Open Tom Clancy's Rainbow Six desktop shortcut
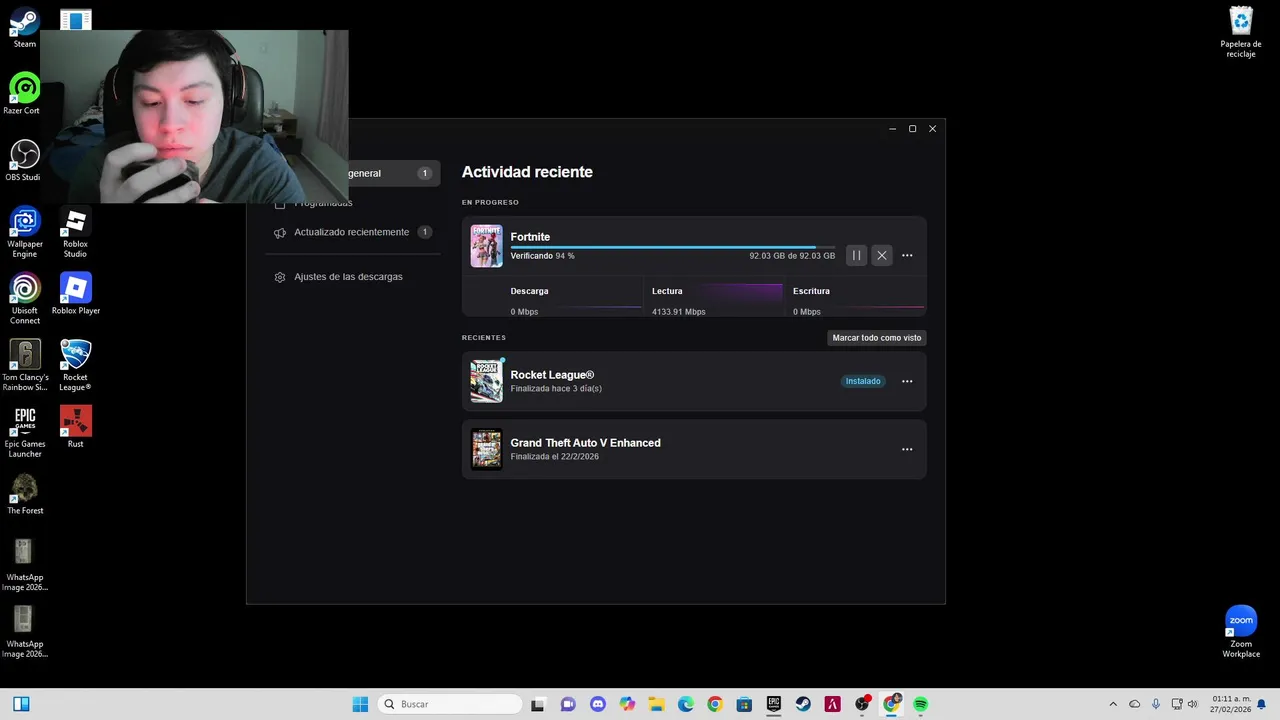The height and width of the screenshot is (720, 1280). pos(25,366)
